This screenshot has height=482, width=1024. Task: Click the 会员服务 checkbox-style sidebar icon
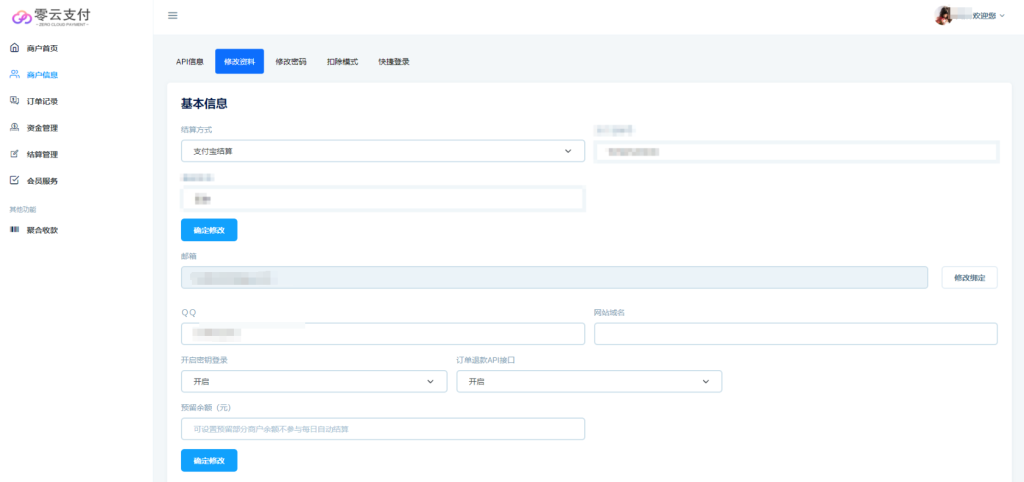pos(14,181)
